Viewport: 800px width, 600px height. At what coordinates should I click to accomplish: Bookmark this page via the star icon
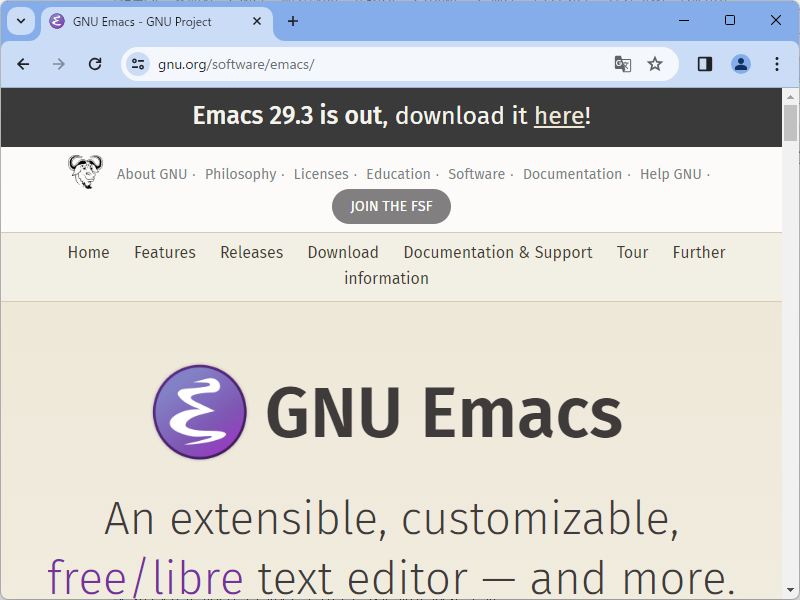(x=655, y=63)
